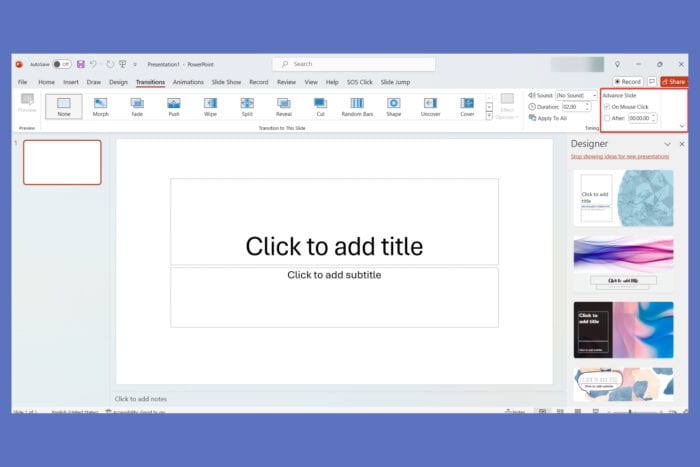Choose the dark pink-blue design idea

tap(624, 330)
